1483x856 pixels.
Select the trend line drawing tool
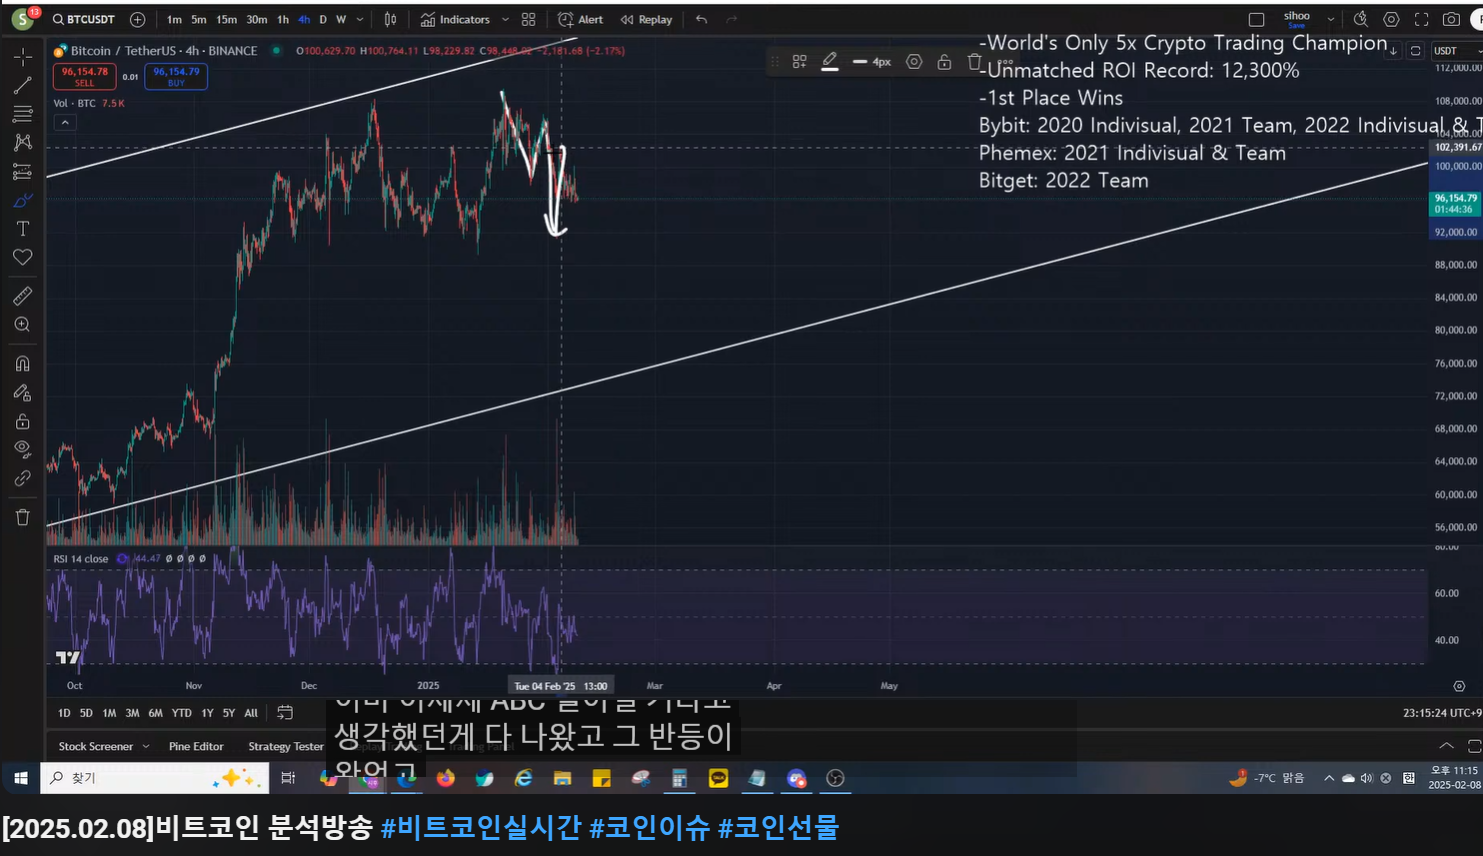[22, 86]
